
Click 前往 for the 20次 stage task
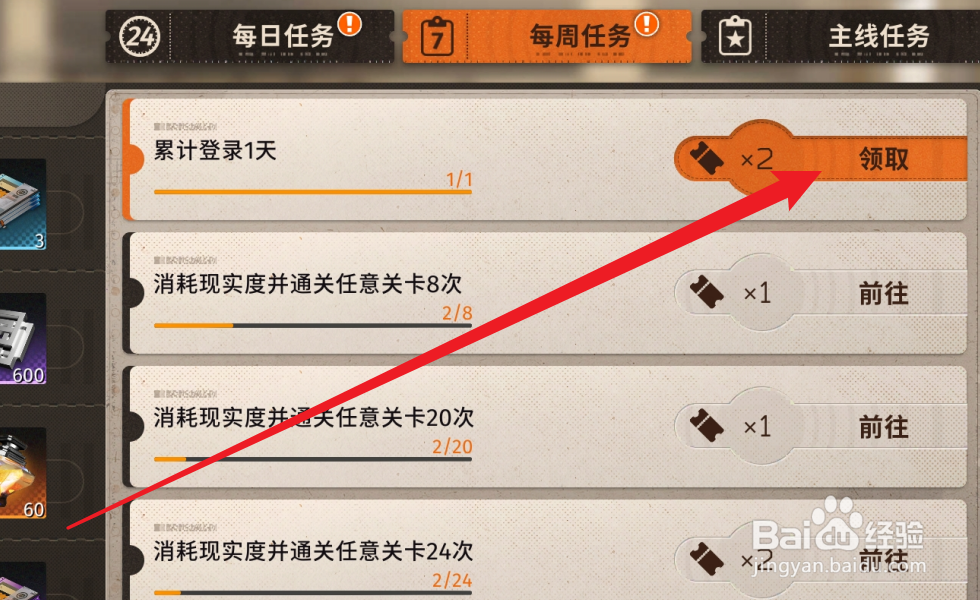pos(883,427)
